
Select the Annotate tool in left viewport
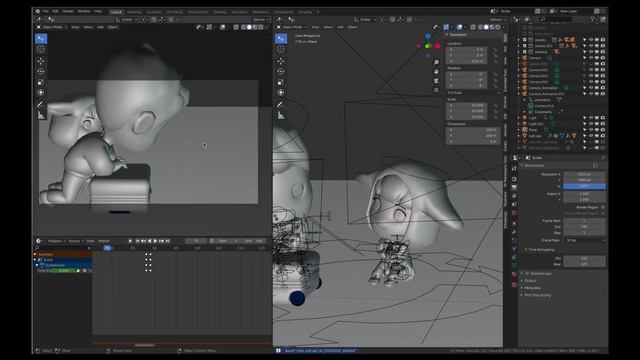pos(41,104)
